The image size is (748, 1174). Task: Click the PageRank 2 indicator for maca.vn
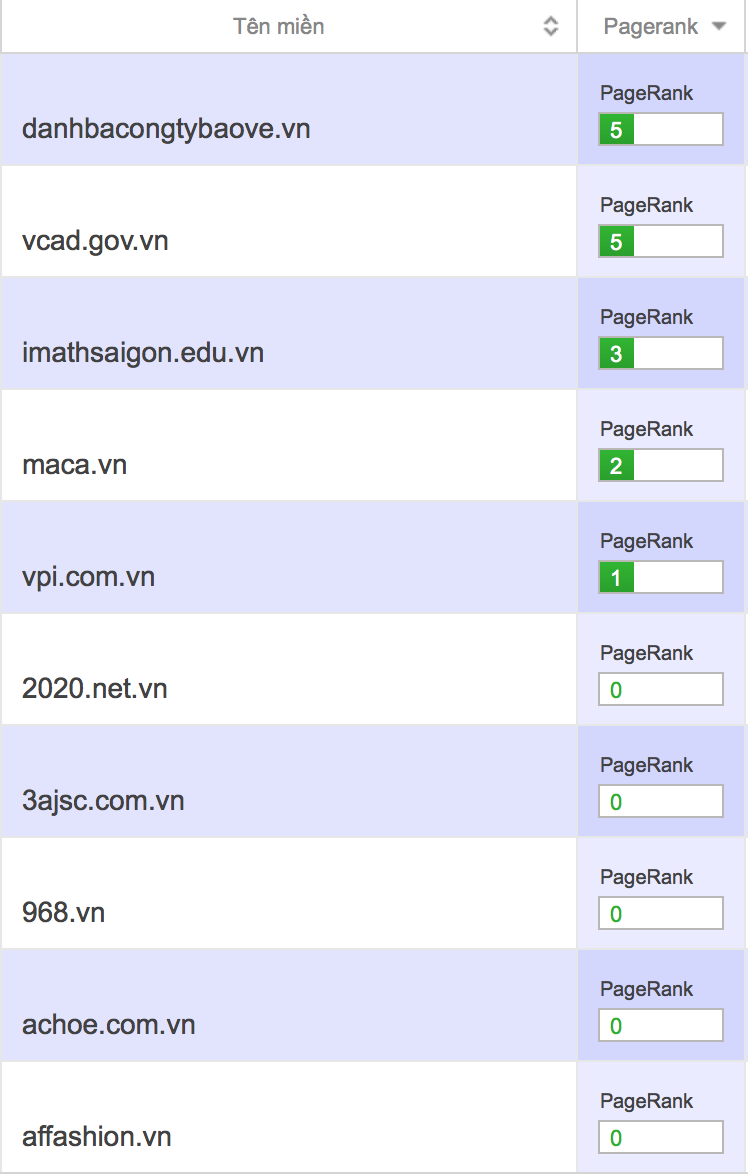(x=661, y=466)
